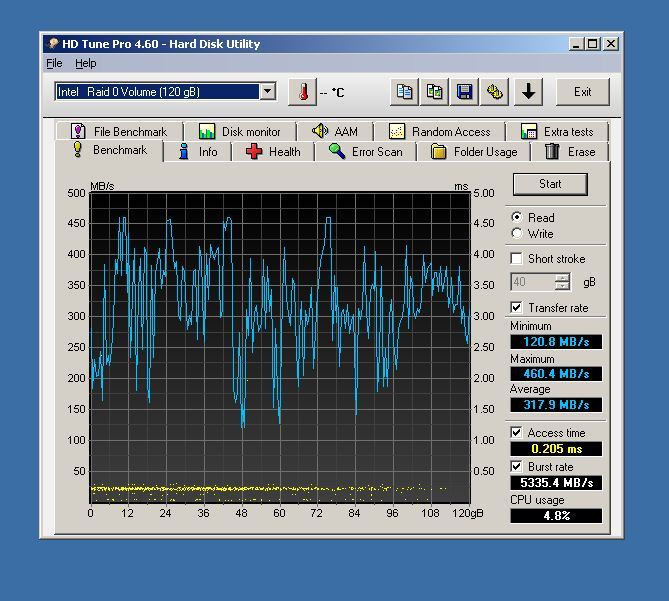Screen dimensions: 669x601
Task: Switch to the File Benchmark tab
Action: [x=119, y=131]
